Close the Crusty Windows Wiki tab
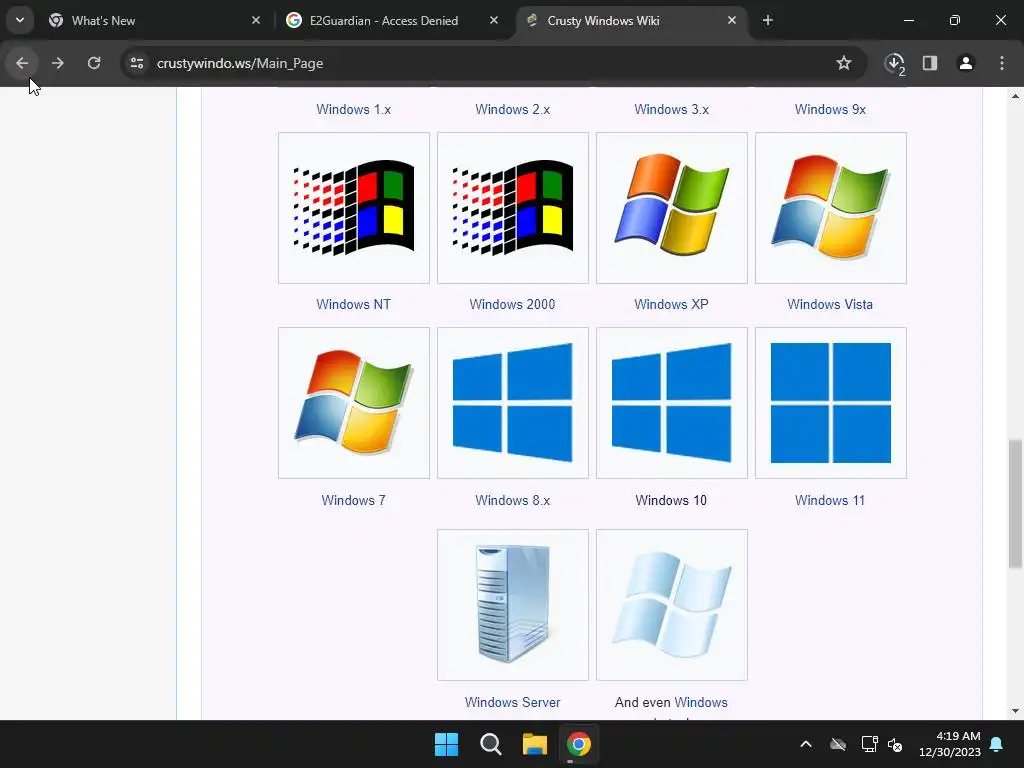 pos(732,20)
